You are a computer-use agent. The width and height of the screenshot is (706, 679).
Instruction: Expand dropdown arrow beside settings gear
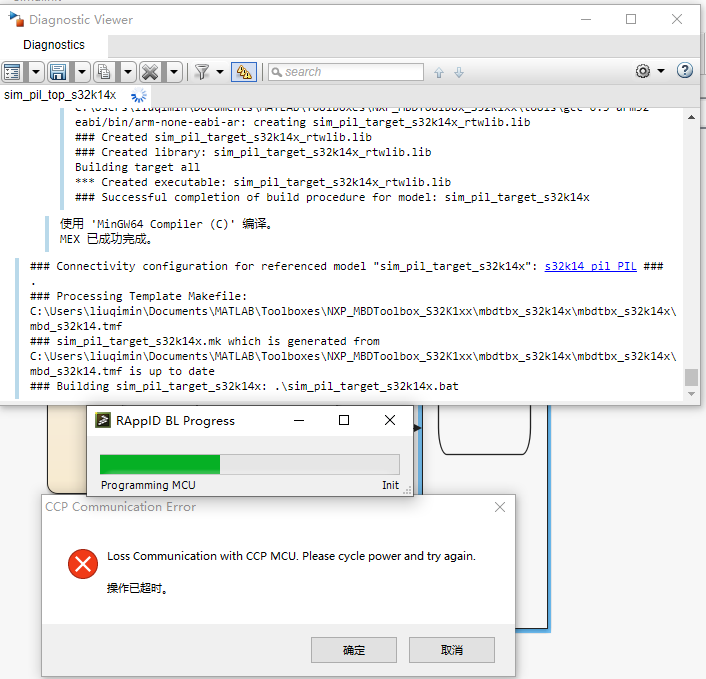pos(661,71)
